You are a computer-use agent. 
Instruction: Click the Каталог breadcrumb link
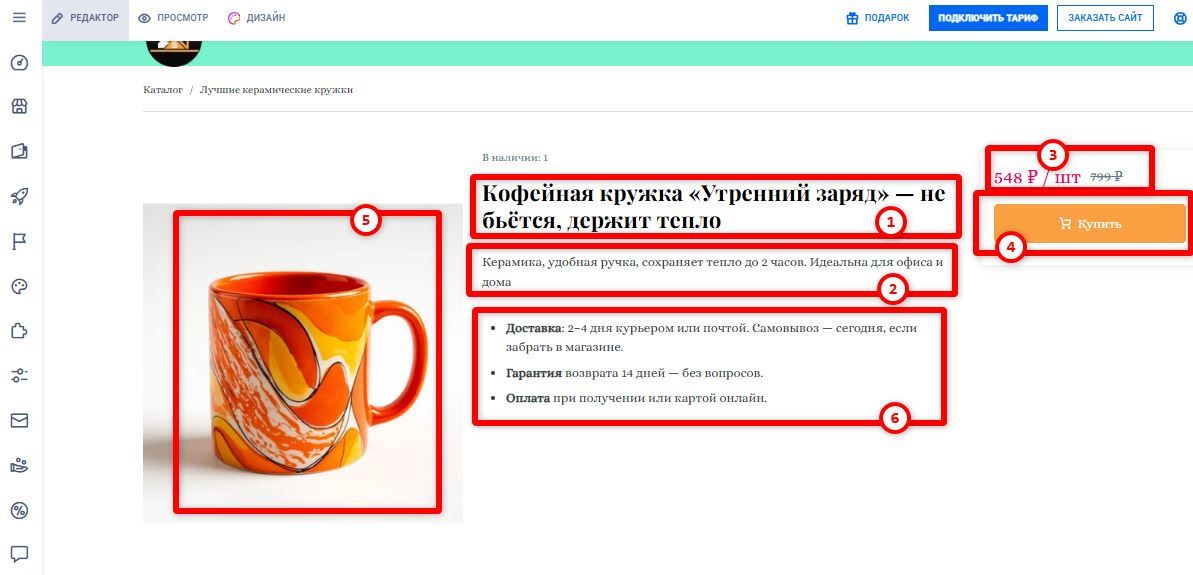[163, 90]
